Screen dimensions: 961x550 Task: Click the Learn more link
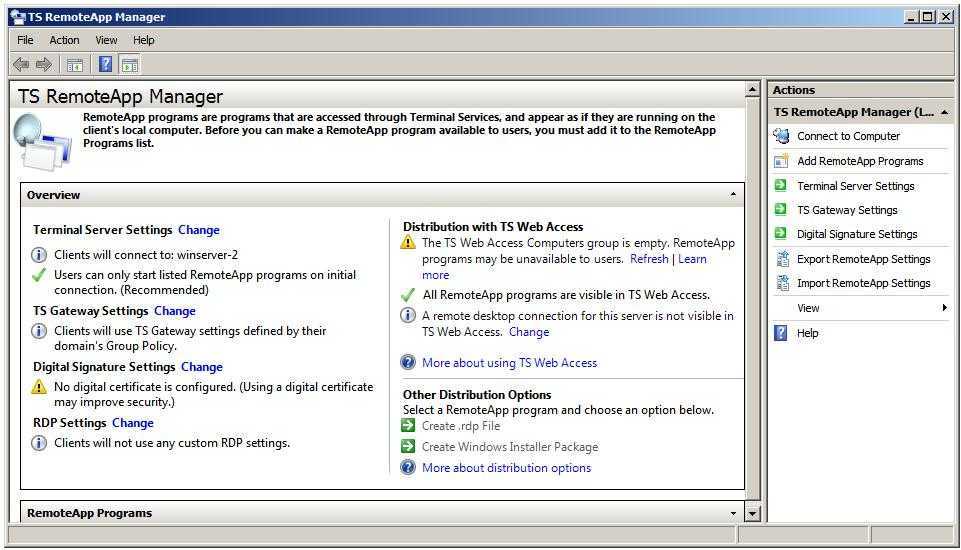click(692, 259)
